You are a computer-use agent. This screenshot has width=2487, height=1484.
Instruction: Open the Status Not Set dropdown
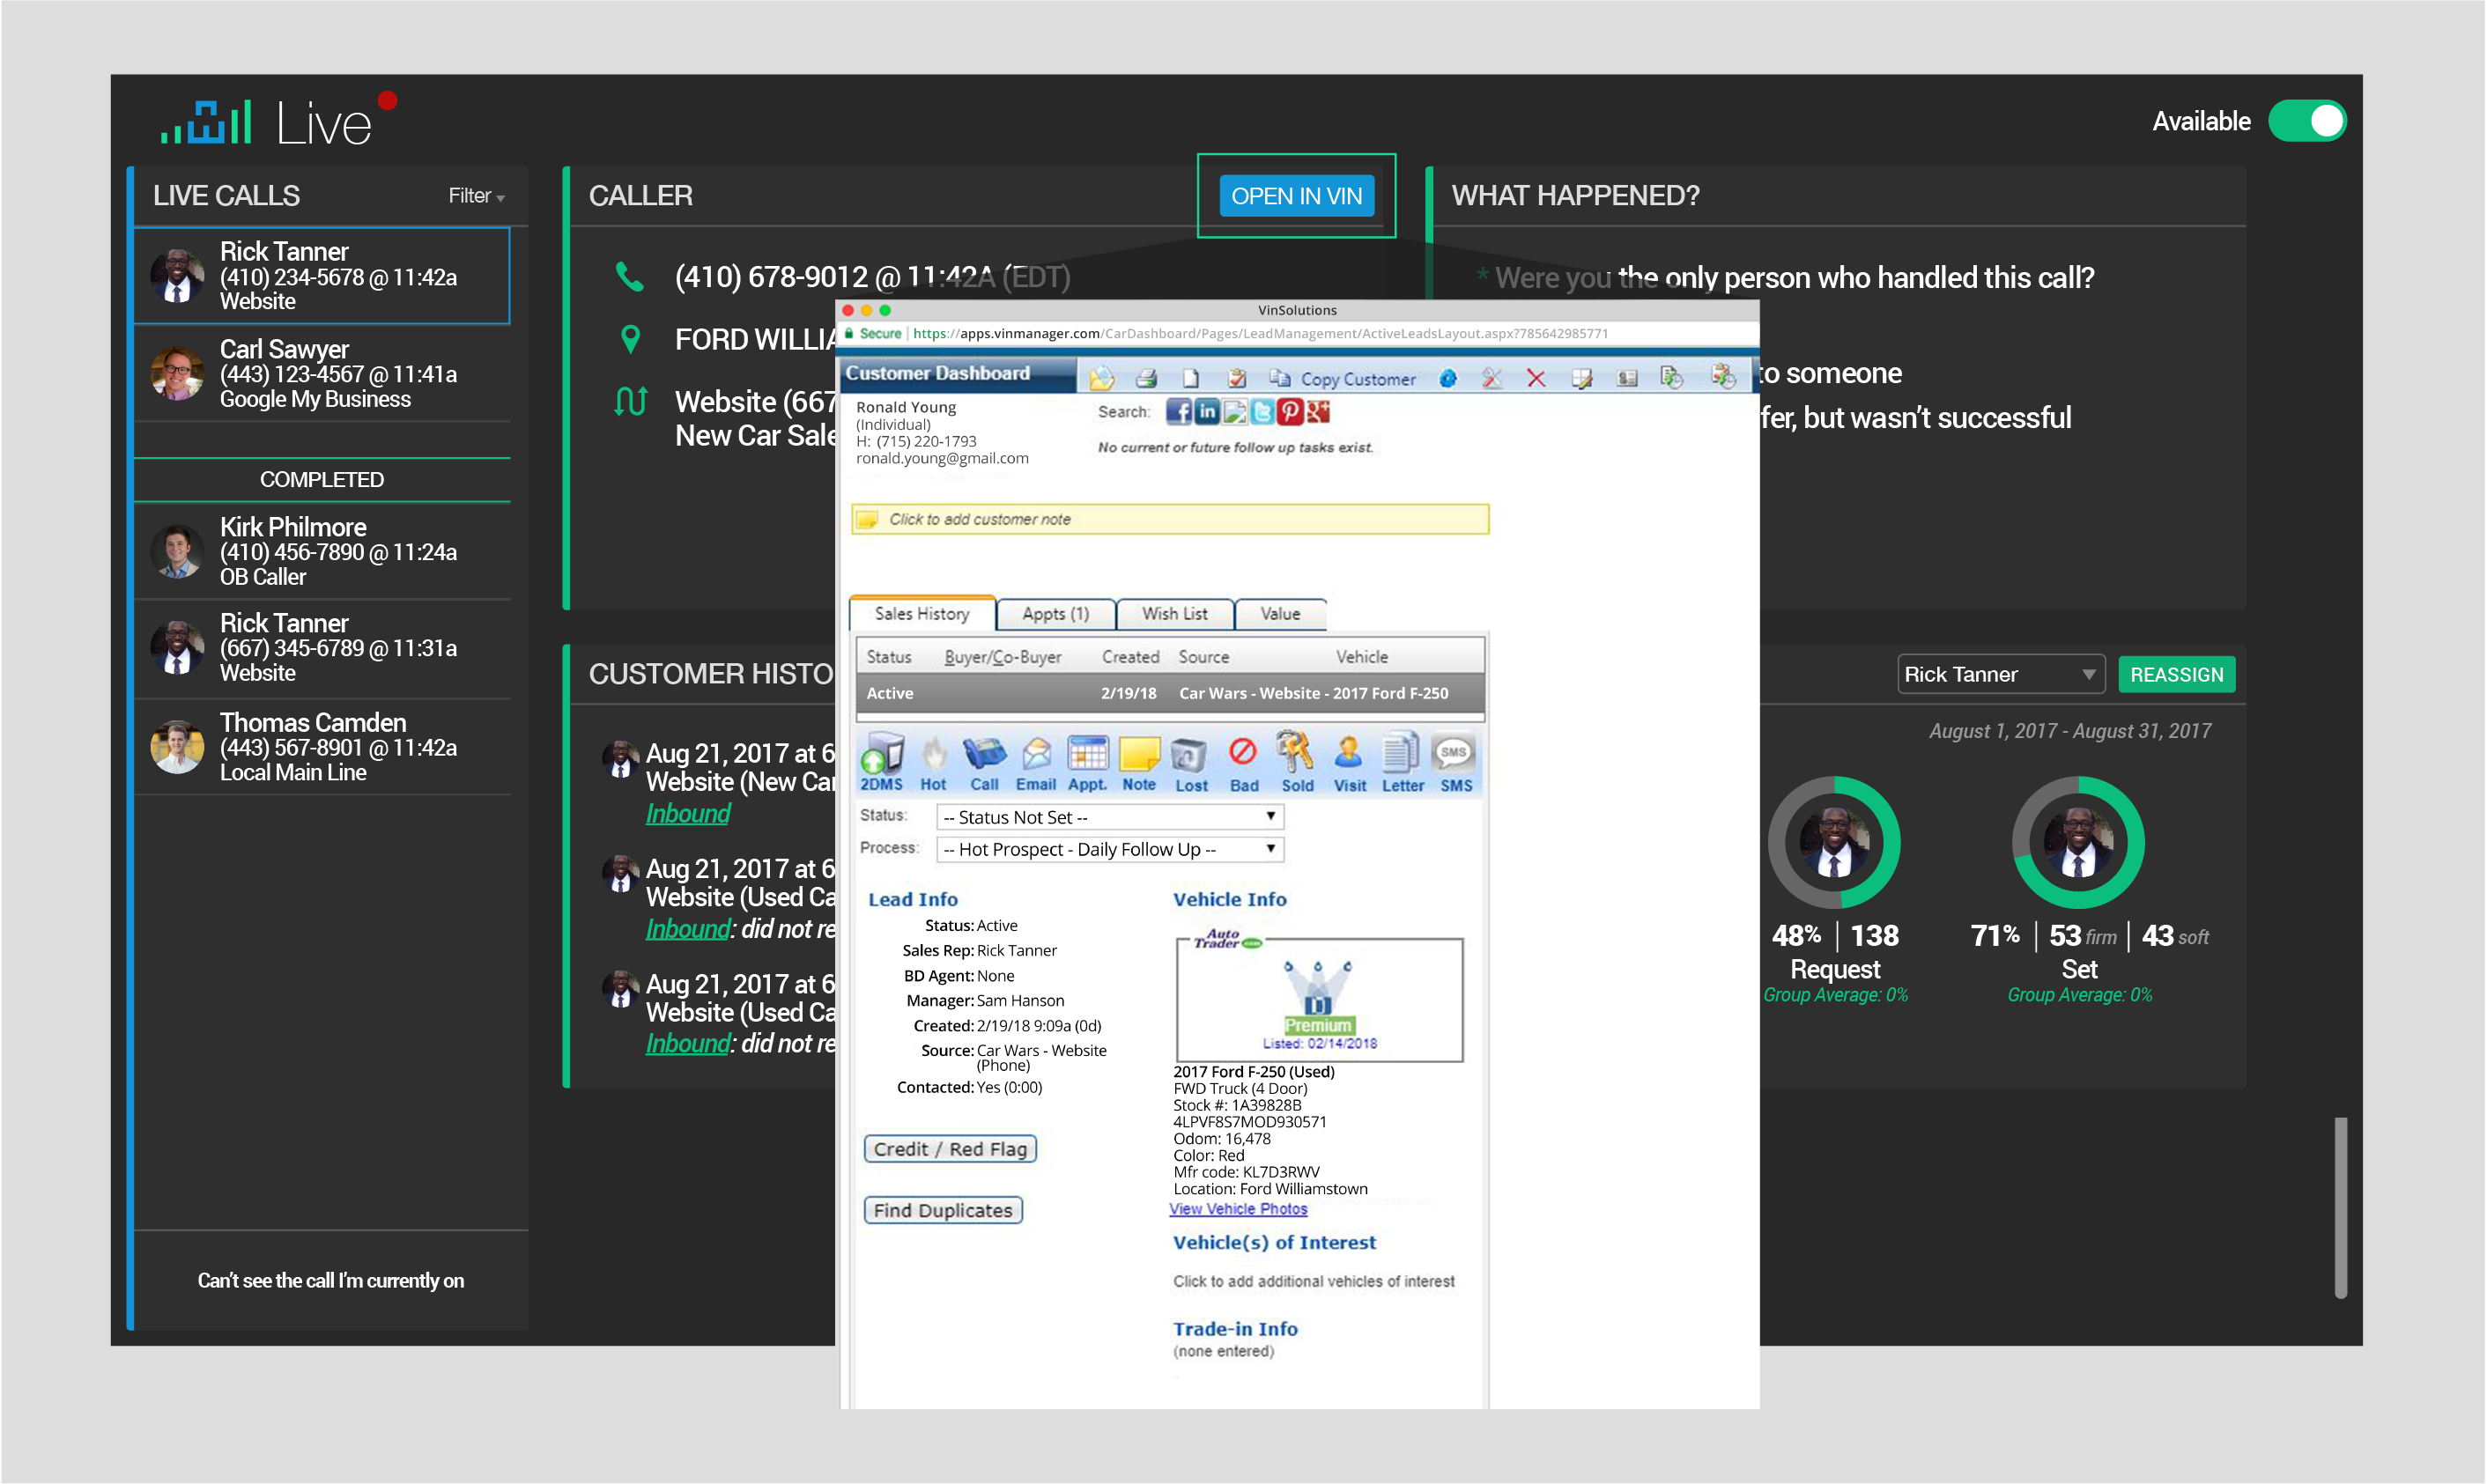[x=1109, y=817]
